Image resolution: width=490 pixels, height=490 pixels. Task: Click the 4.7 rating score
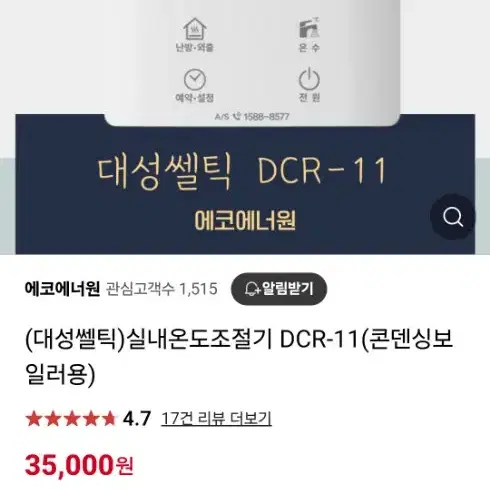pos(137,419)
